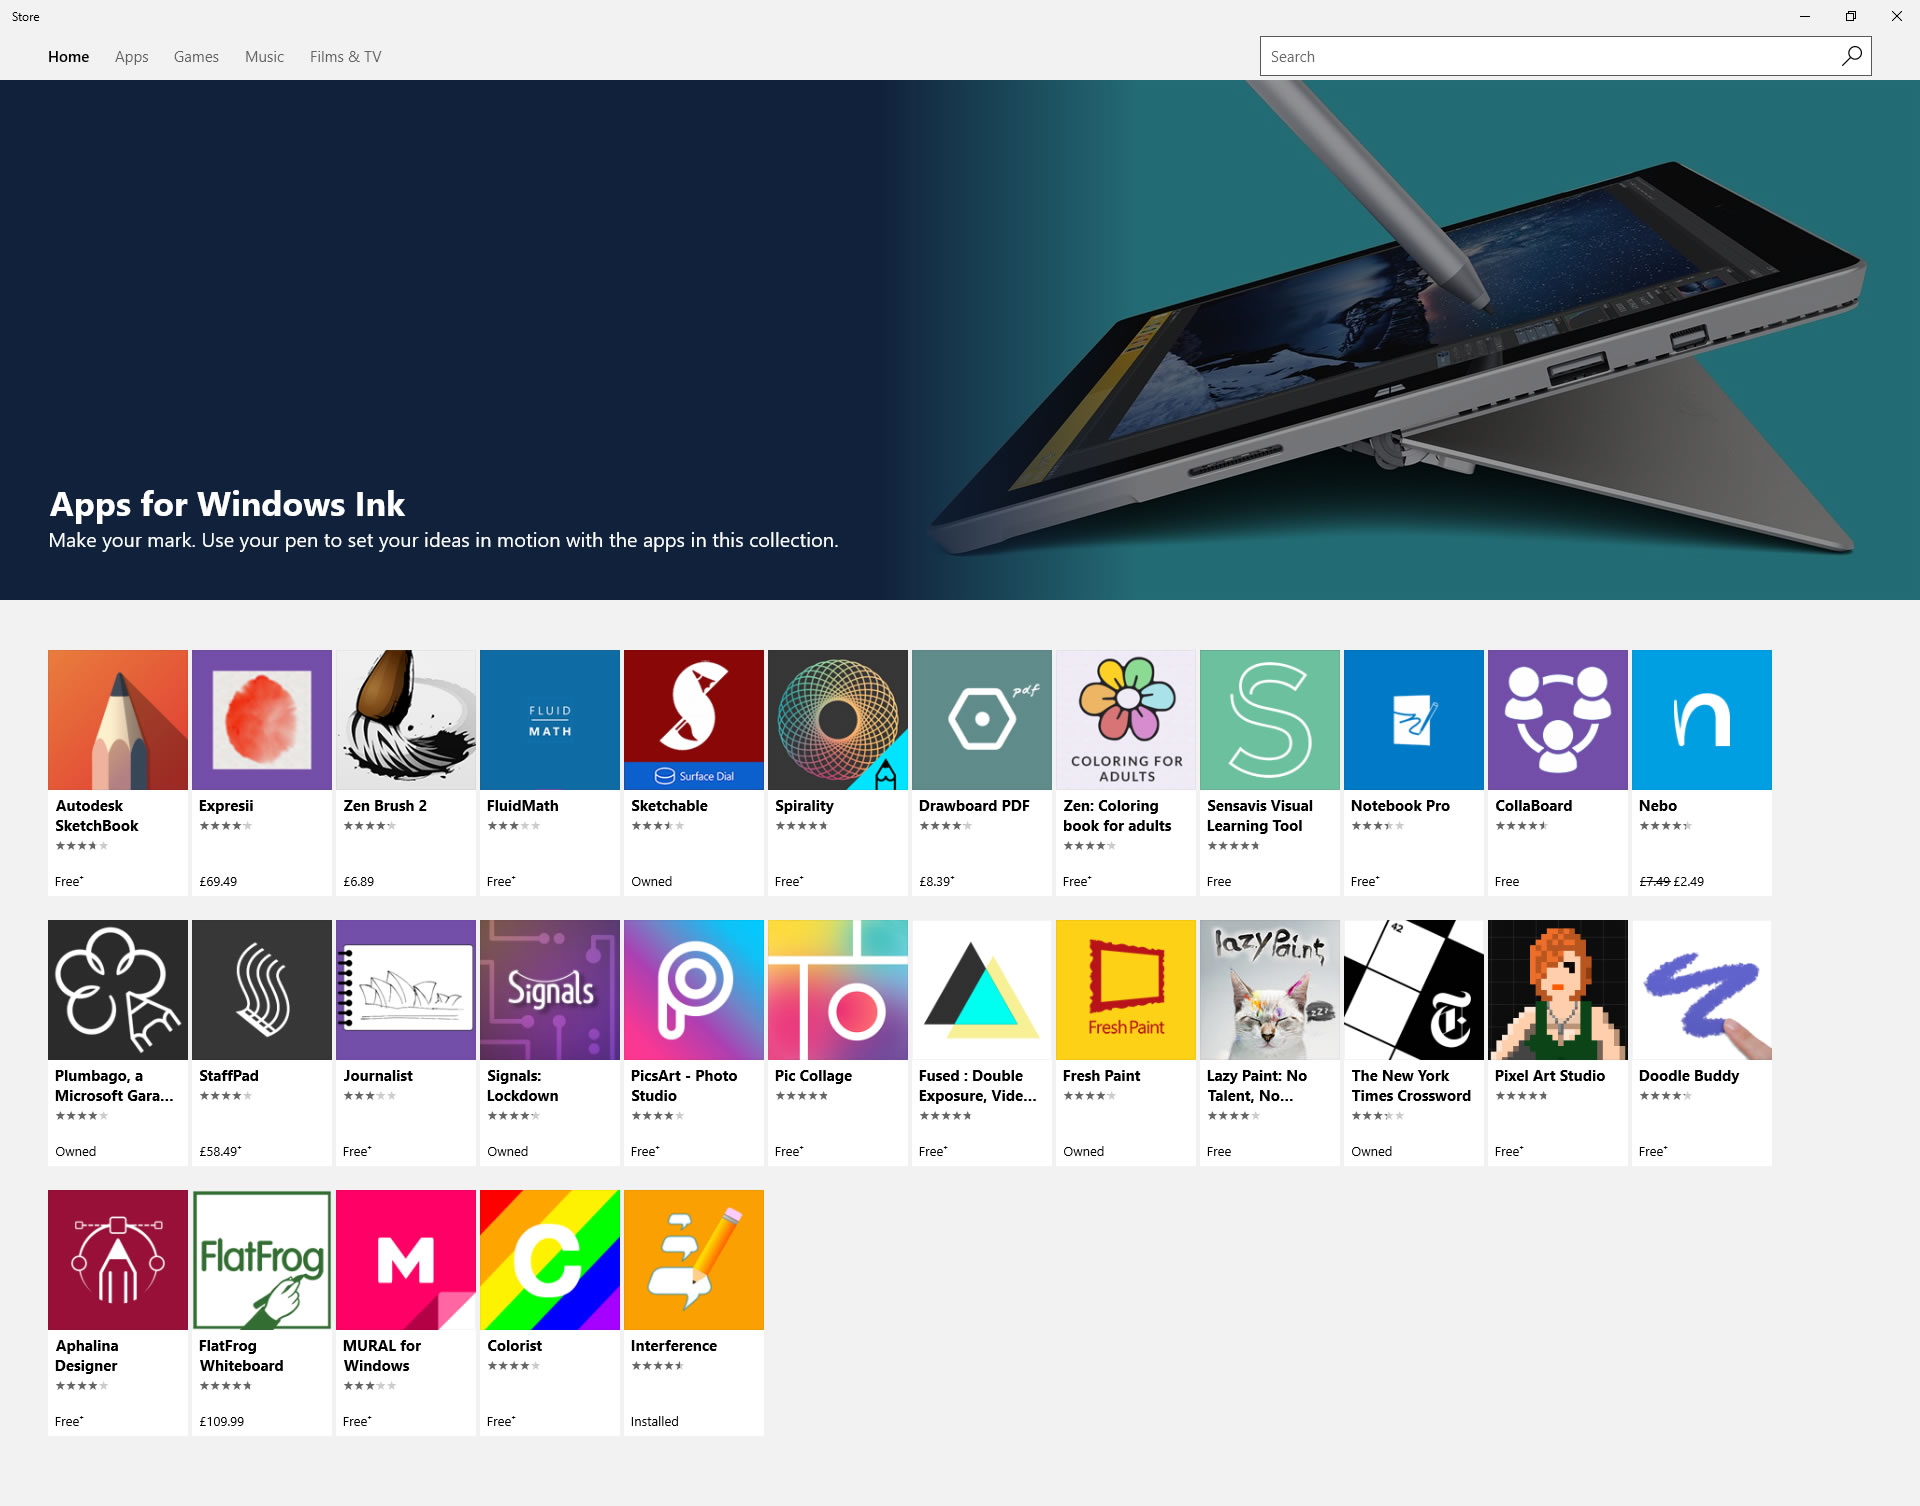Click the £8.39 price under Drawboard PDF

936,882
